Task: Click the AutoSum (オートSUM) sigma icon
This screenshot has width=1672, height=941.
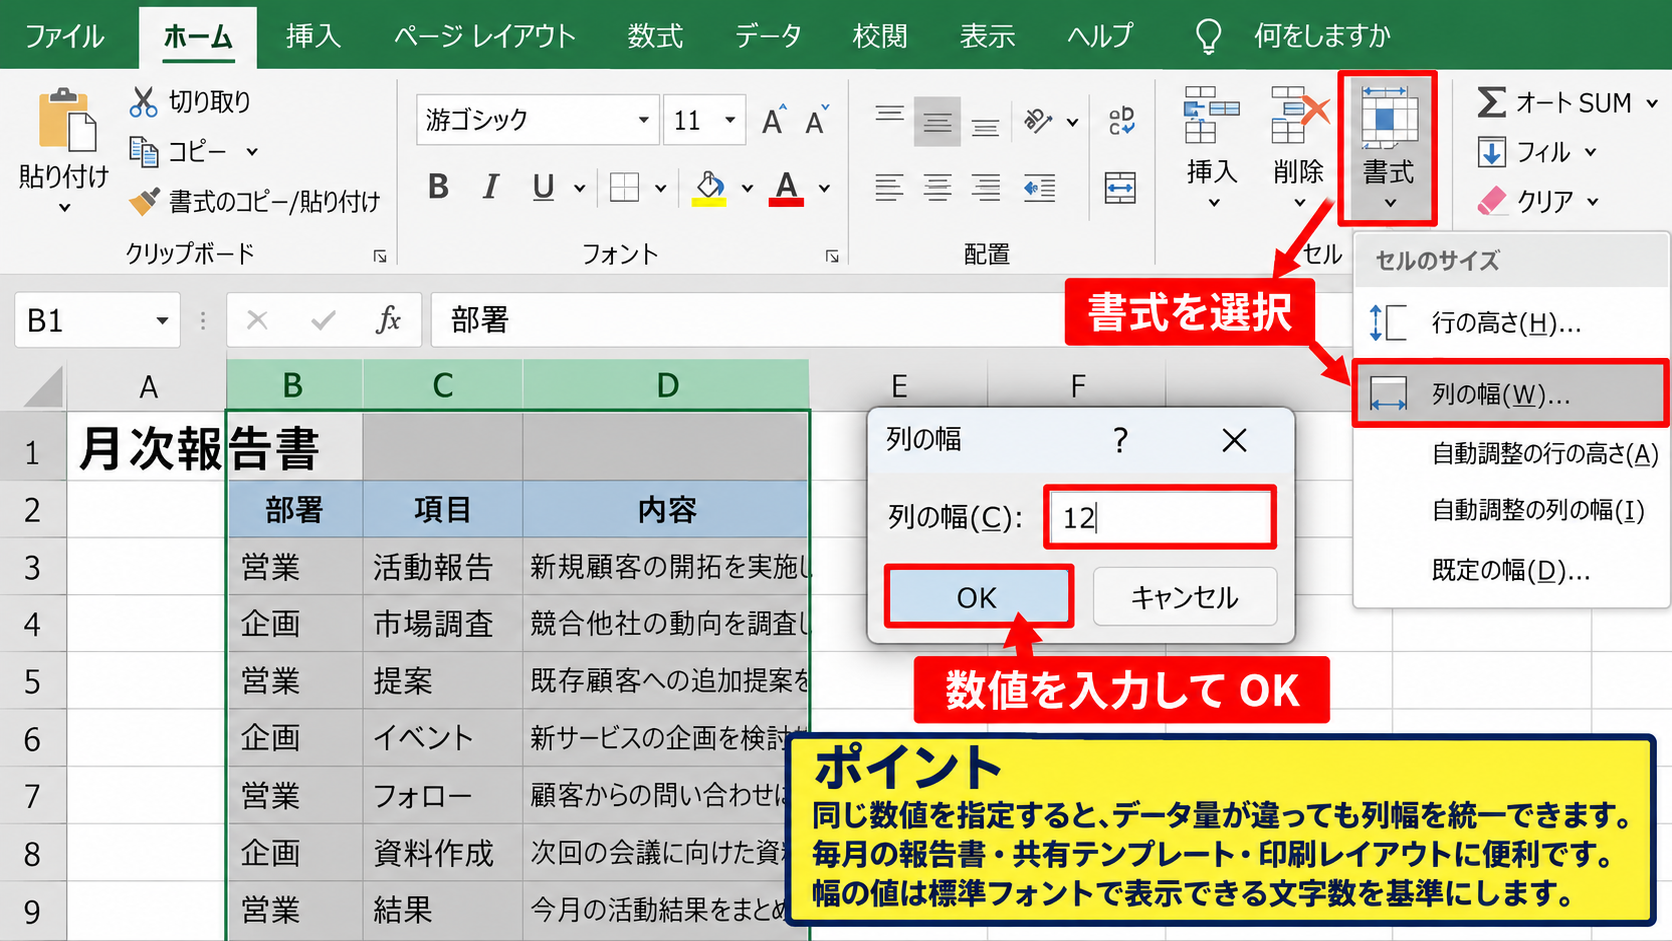Action: click(1491, 102)
